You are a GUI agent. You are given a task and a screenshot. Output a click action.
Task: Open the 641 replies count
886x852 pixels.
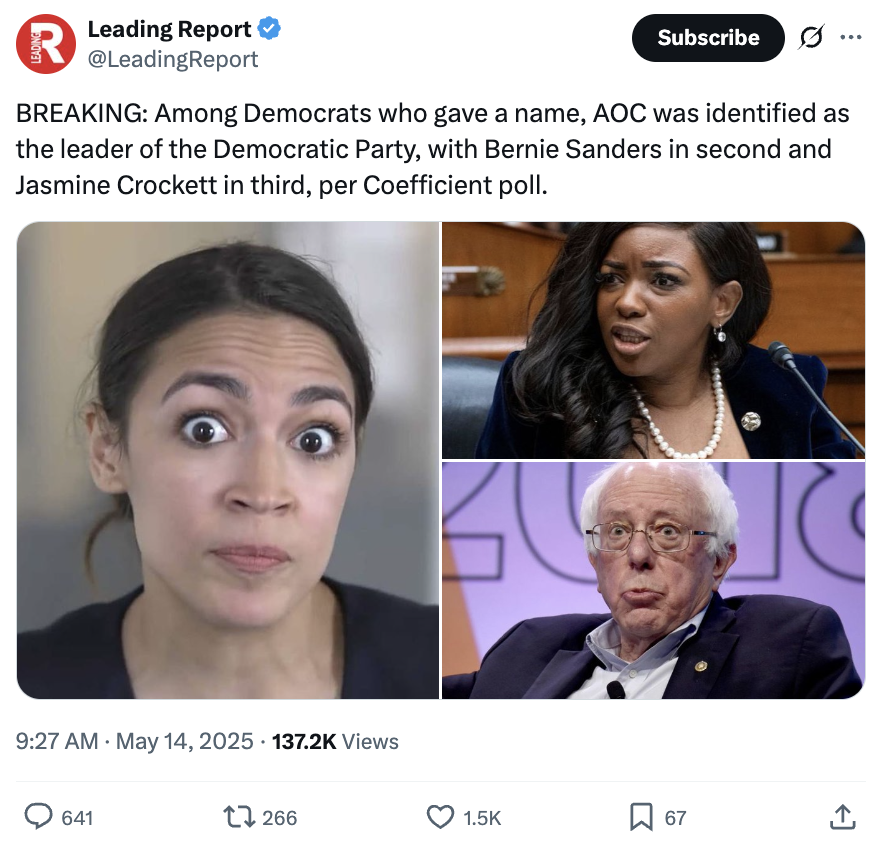pyautogui.click(x=77, y=818)
